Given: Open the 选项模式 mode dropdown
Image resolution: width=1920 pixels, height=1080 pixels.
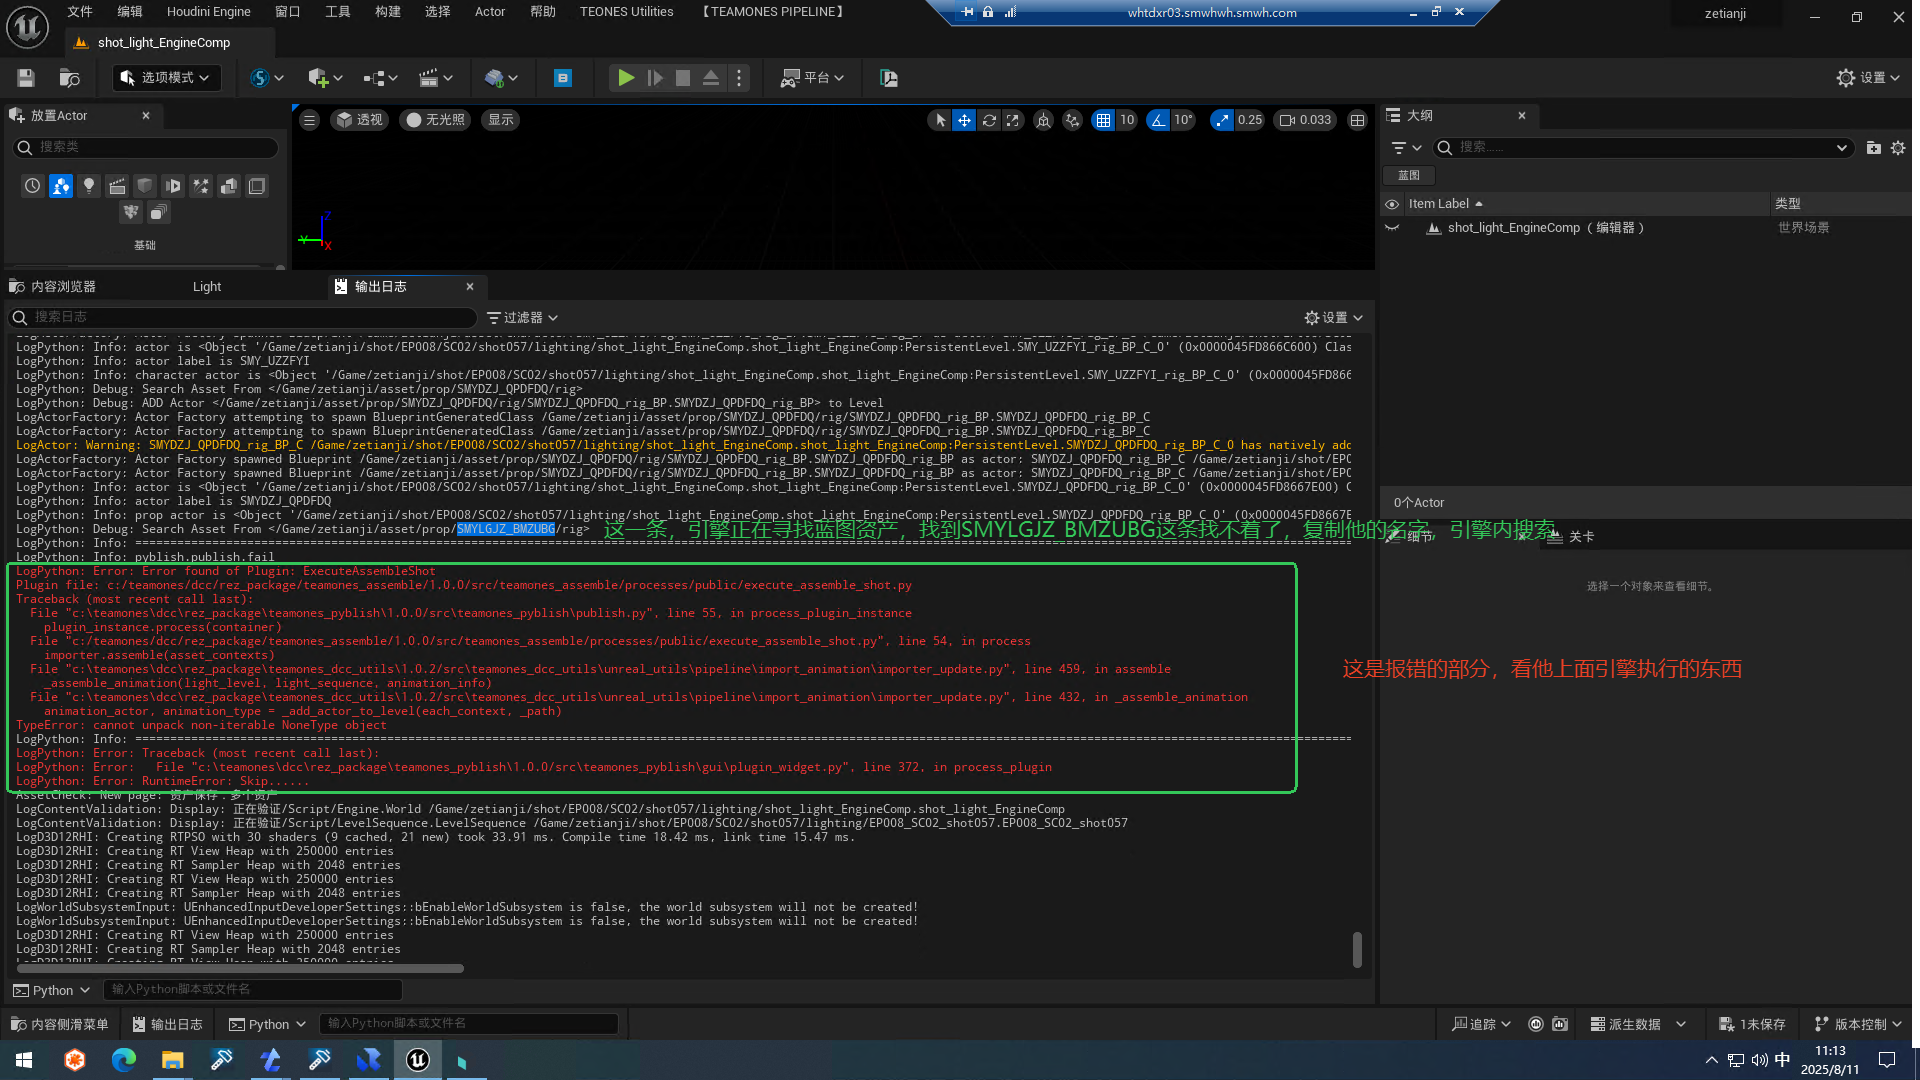Looking at the screenshot, I should (166, 78).
